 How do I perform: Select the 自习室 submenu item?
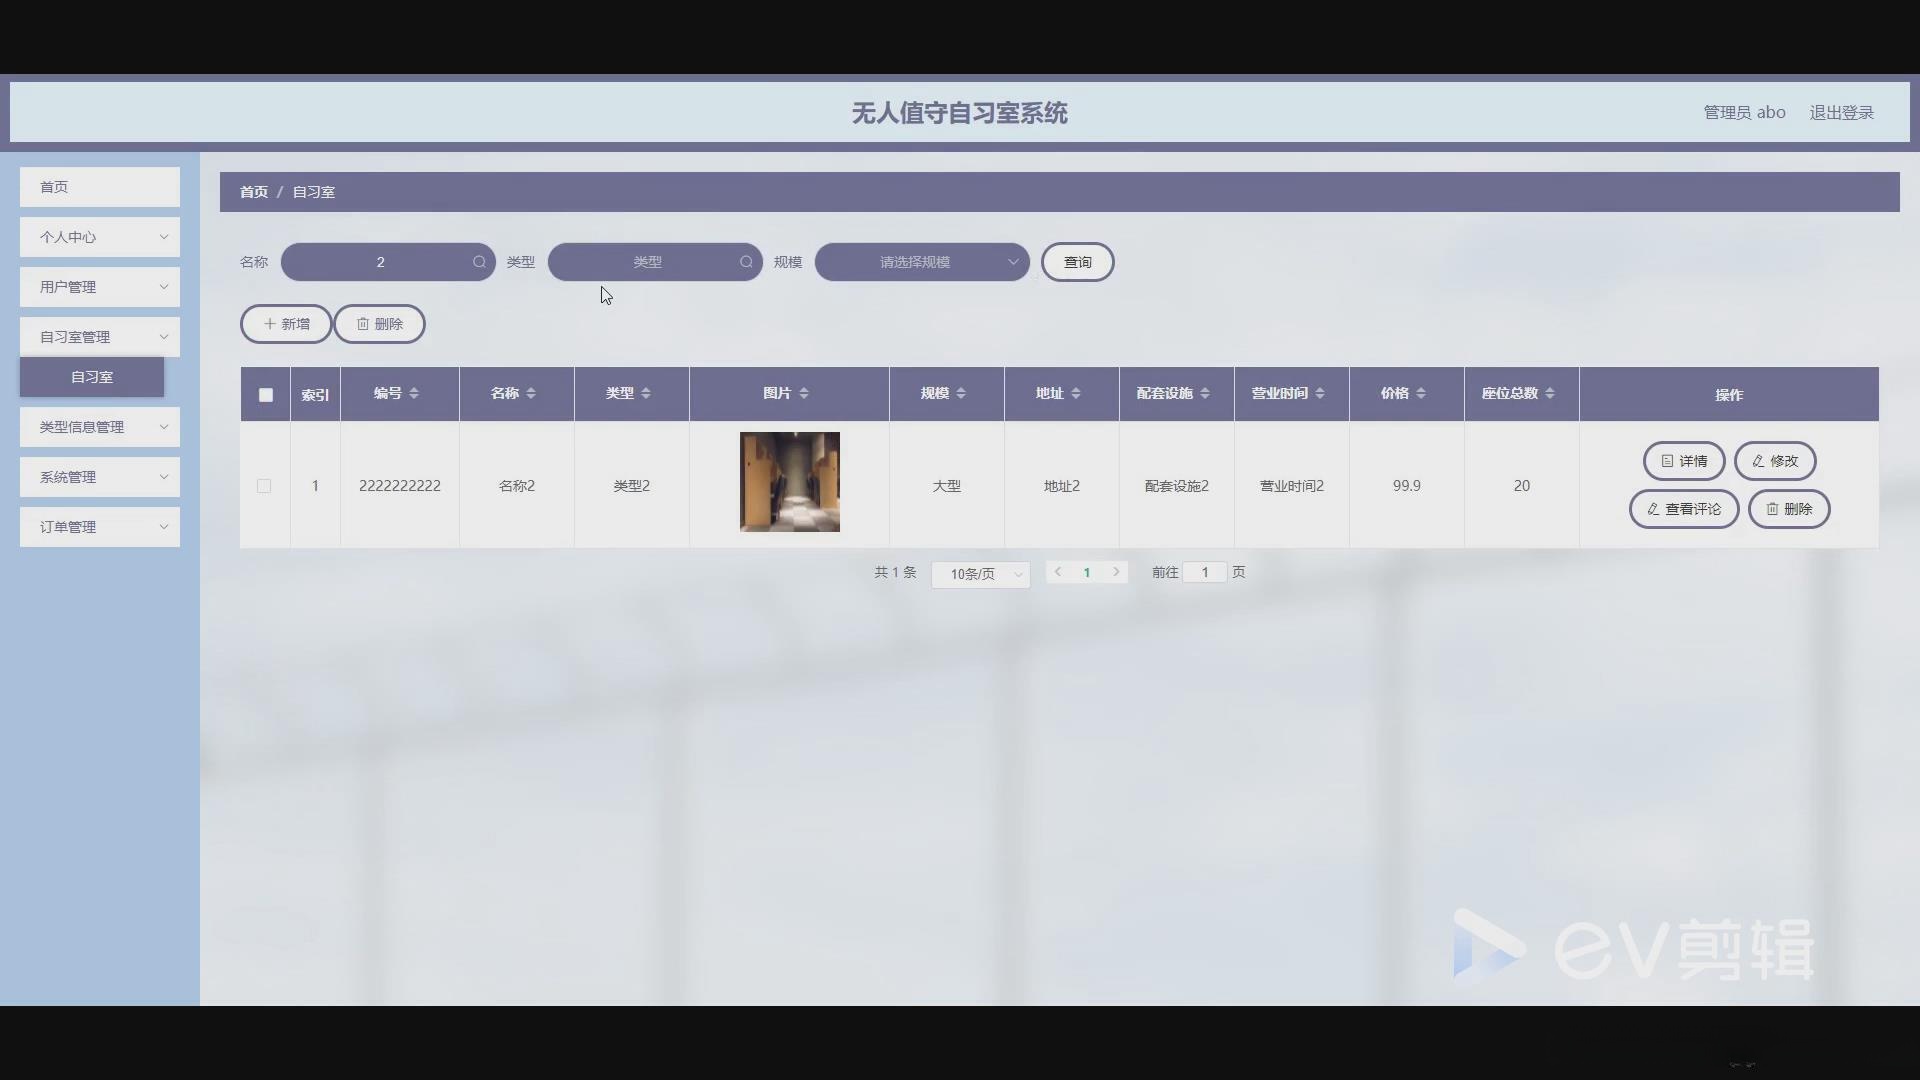(x=92, y=377)
